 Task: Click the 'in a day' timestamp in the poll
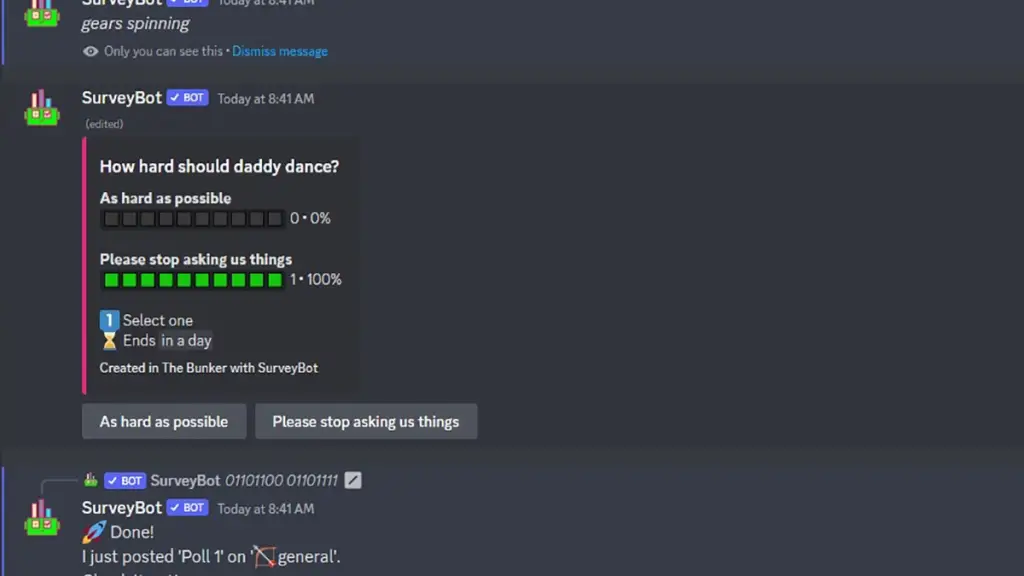coord(186,341)
